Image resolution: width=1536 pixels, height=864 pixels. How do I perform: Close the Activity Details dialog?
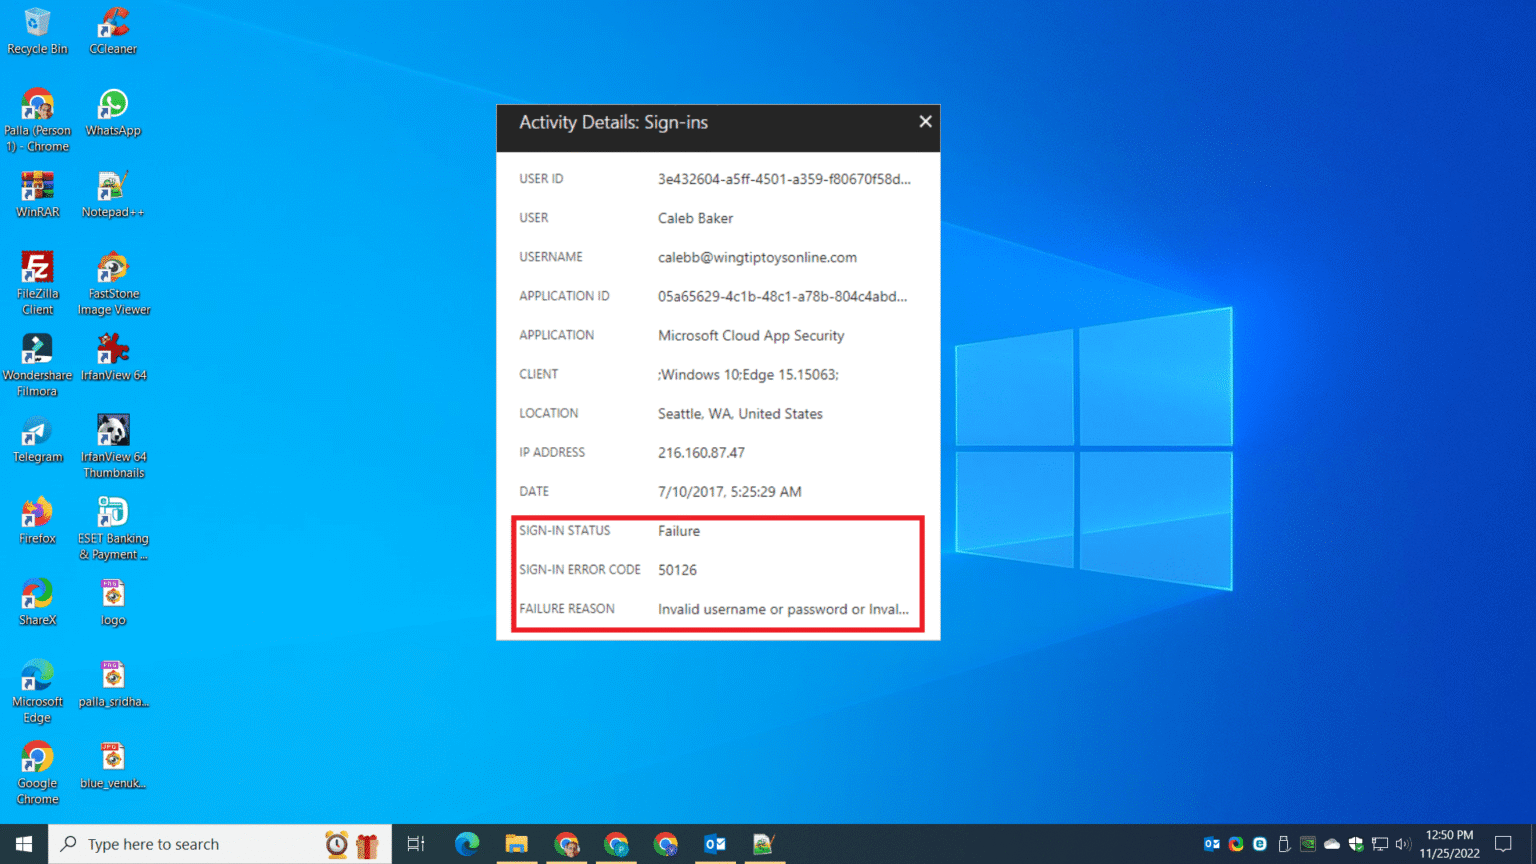[x=925, y=121]
